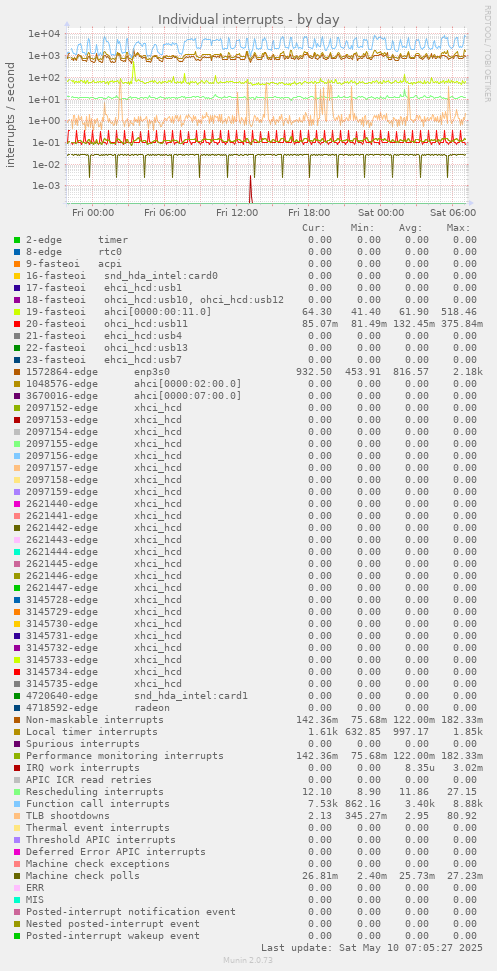Viewport: 497px width, 971px height.
Task: Click the blue swatch next to 8-edge rtc0
Action: pos(17,251)
